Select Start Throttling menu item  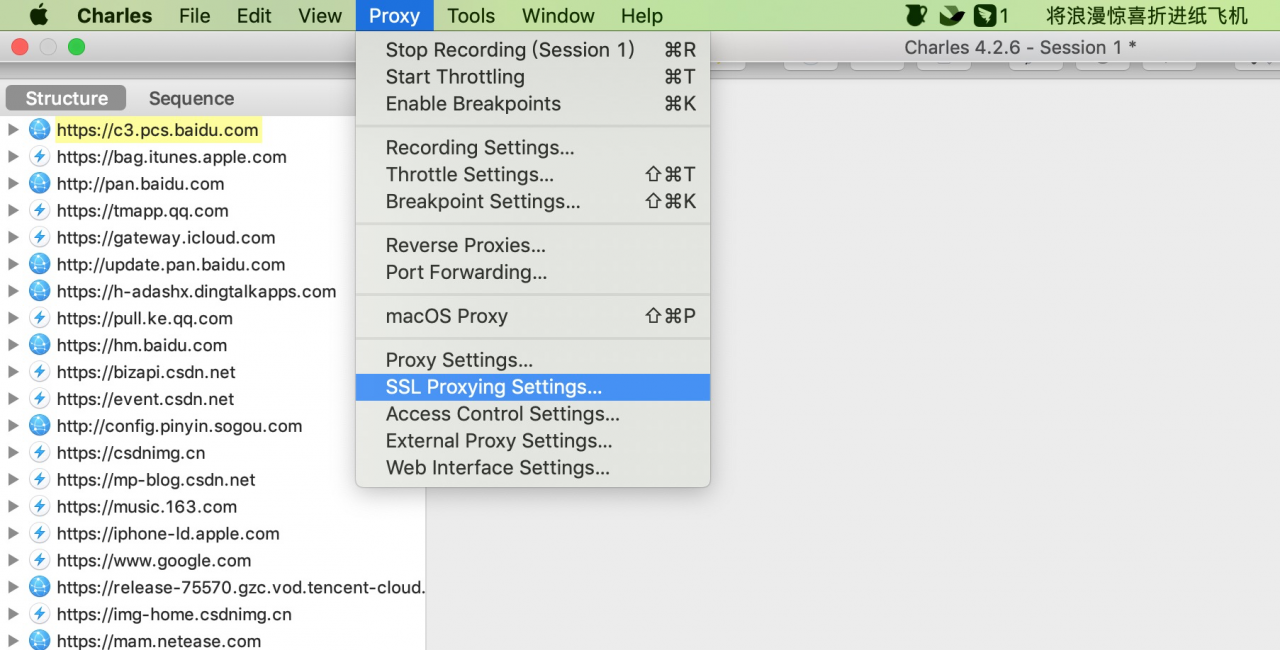pos(533,76)
